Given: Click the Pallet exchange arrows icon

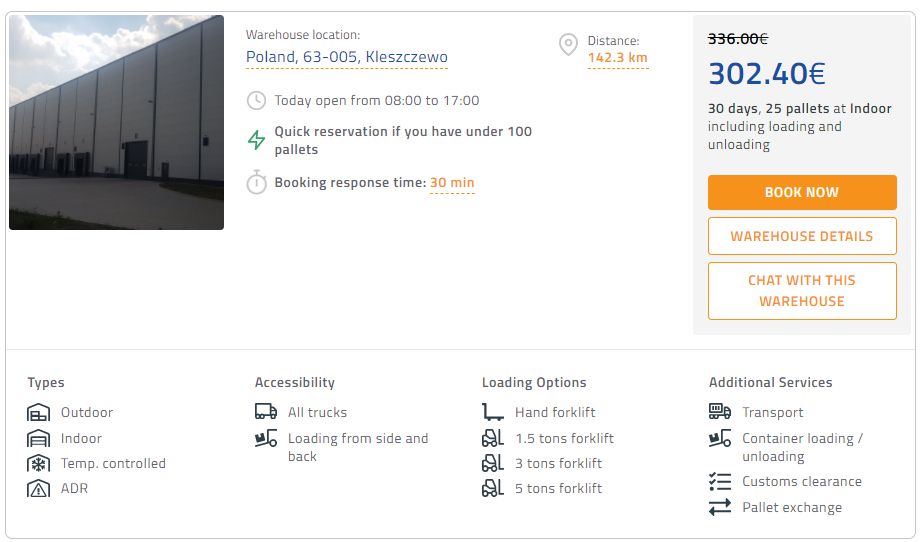Looking at the screenshot, I should click(x=720, y=508).
